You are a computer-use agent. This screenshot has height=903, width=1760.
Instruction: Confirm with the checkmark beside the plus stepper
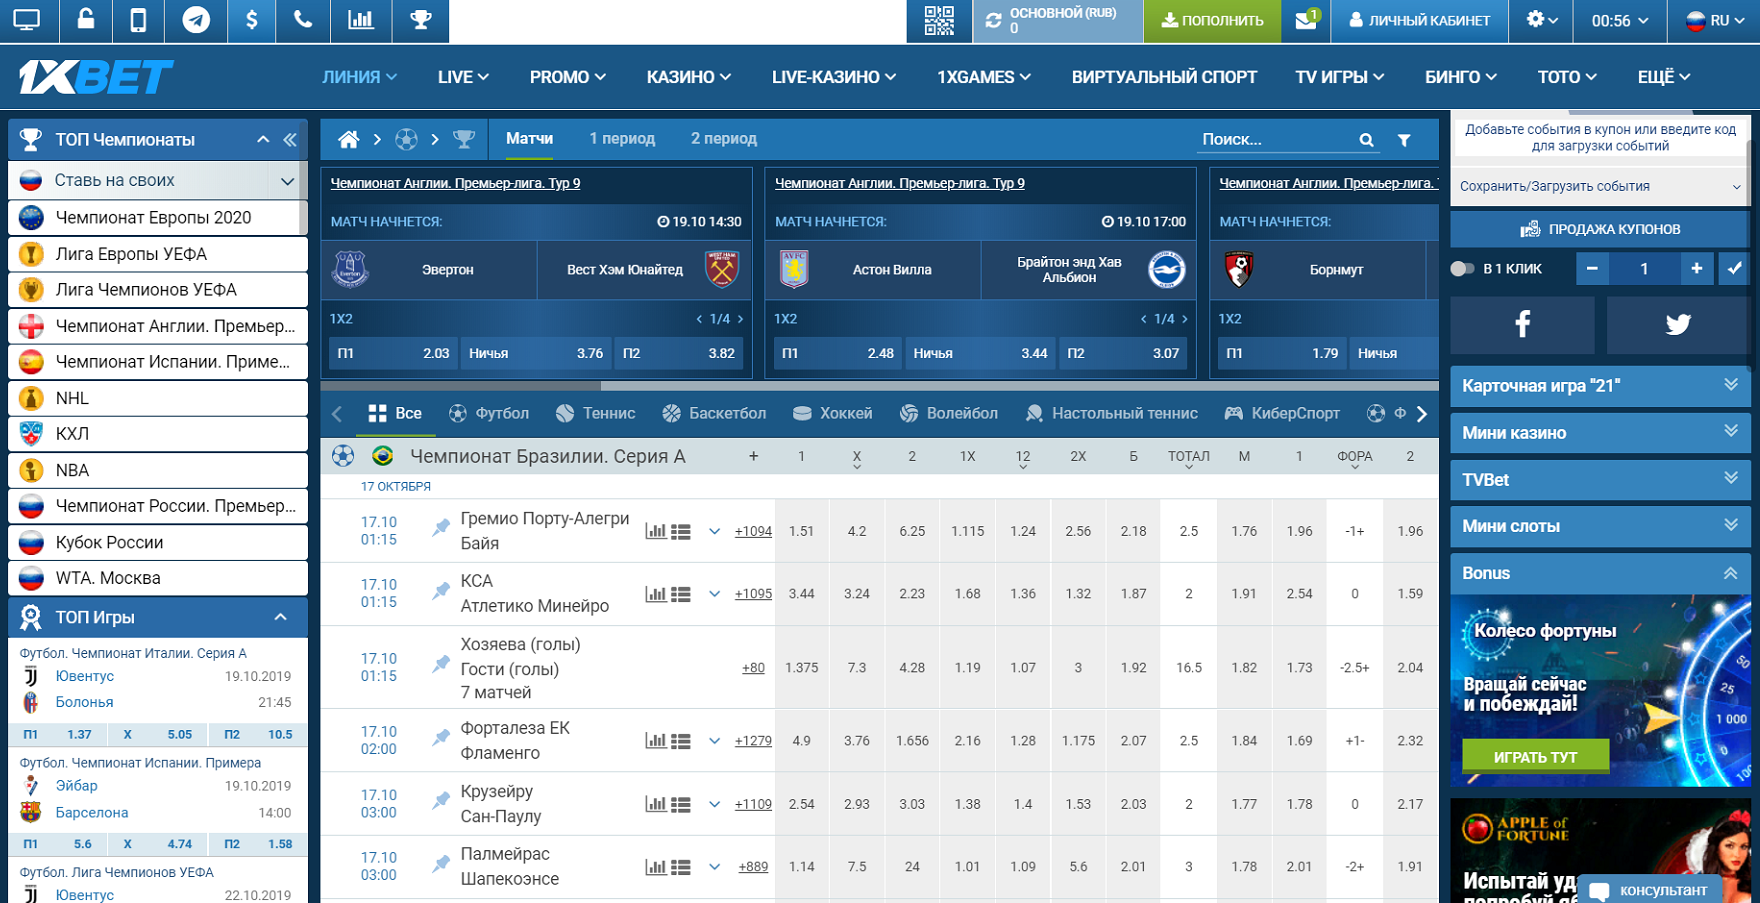pyautogui.click(x=1734, y=268)
